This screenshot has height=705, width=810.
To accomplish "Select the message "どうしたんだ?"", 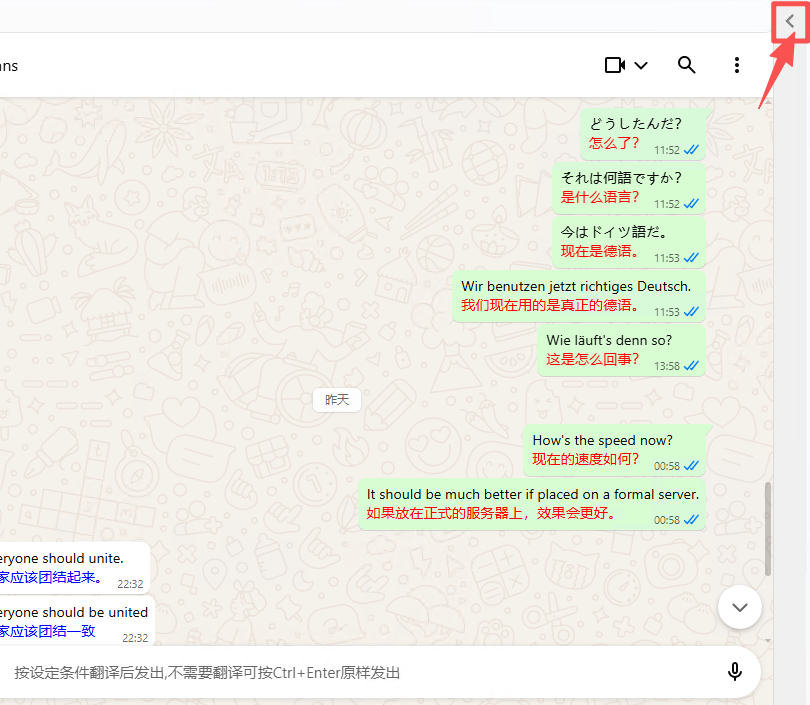I will coord(635,124).
